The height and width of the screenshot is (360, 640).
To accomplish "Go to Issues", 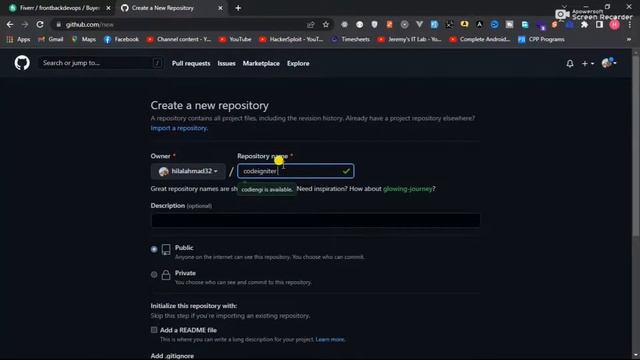I will point(226,63).
